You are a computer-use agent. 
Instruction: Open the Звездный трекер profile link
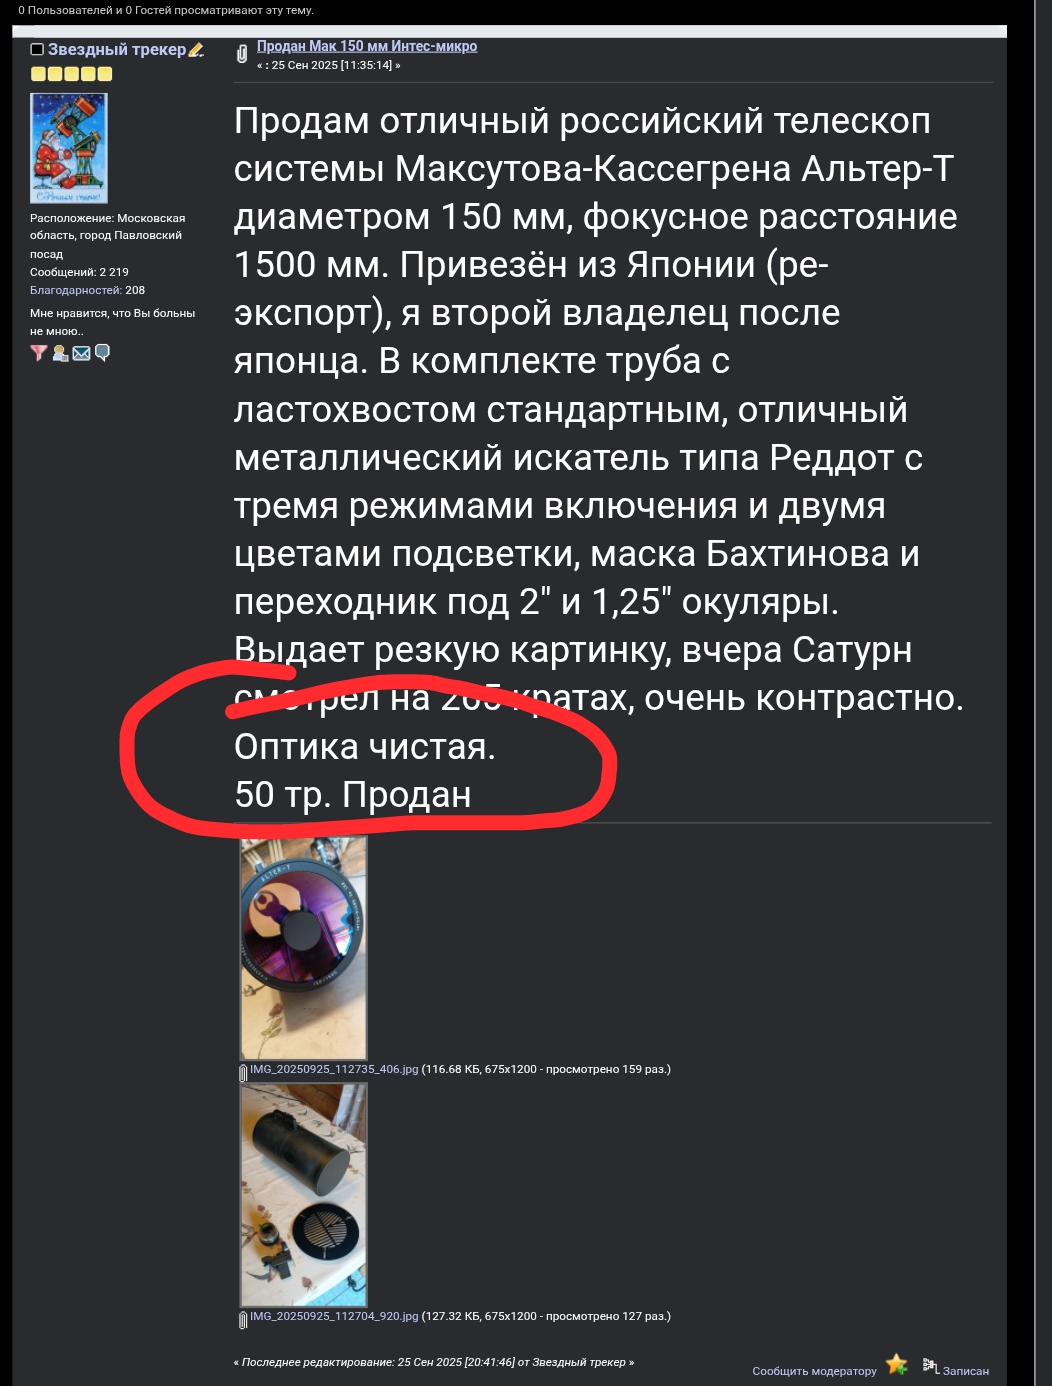coord(117,49)
